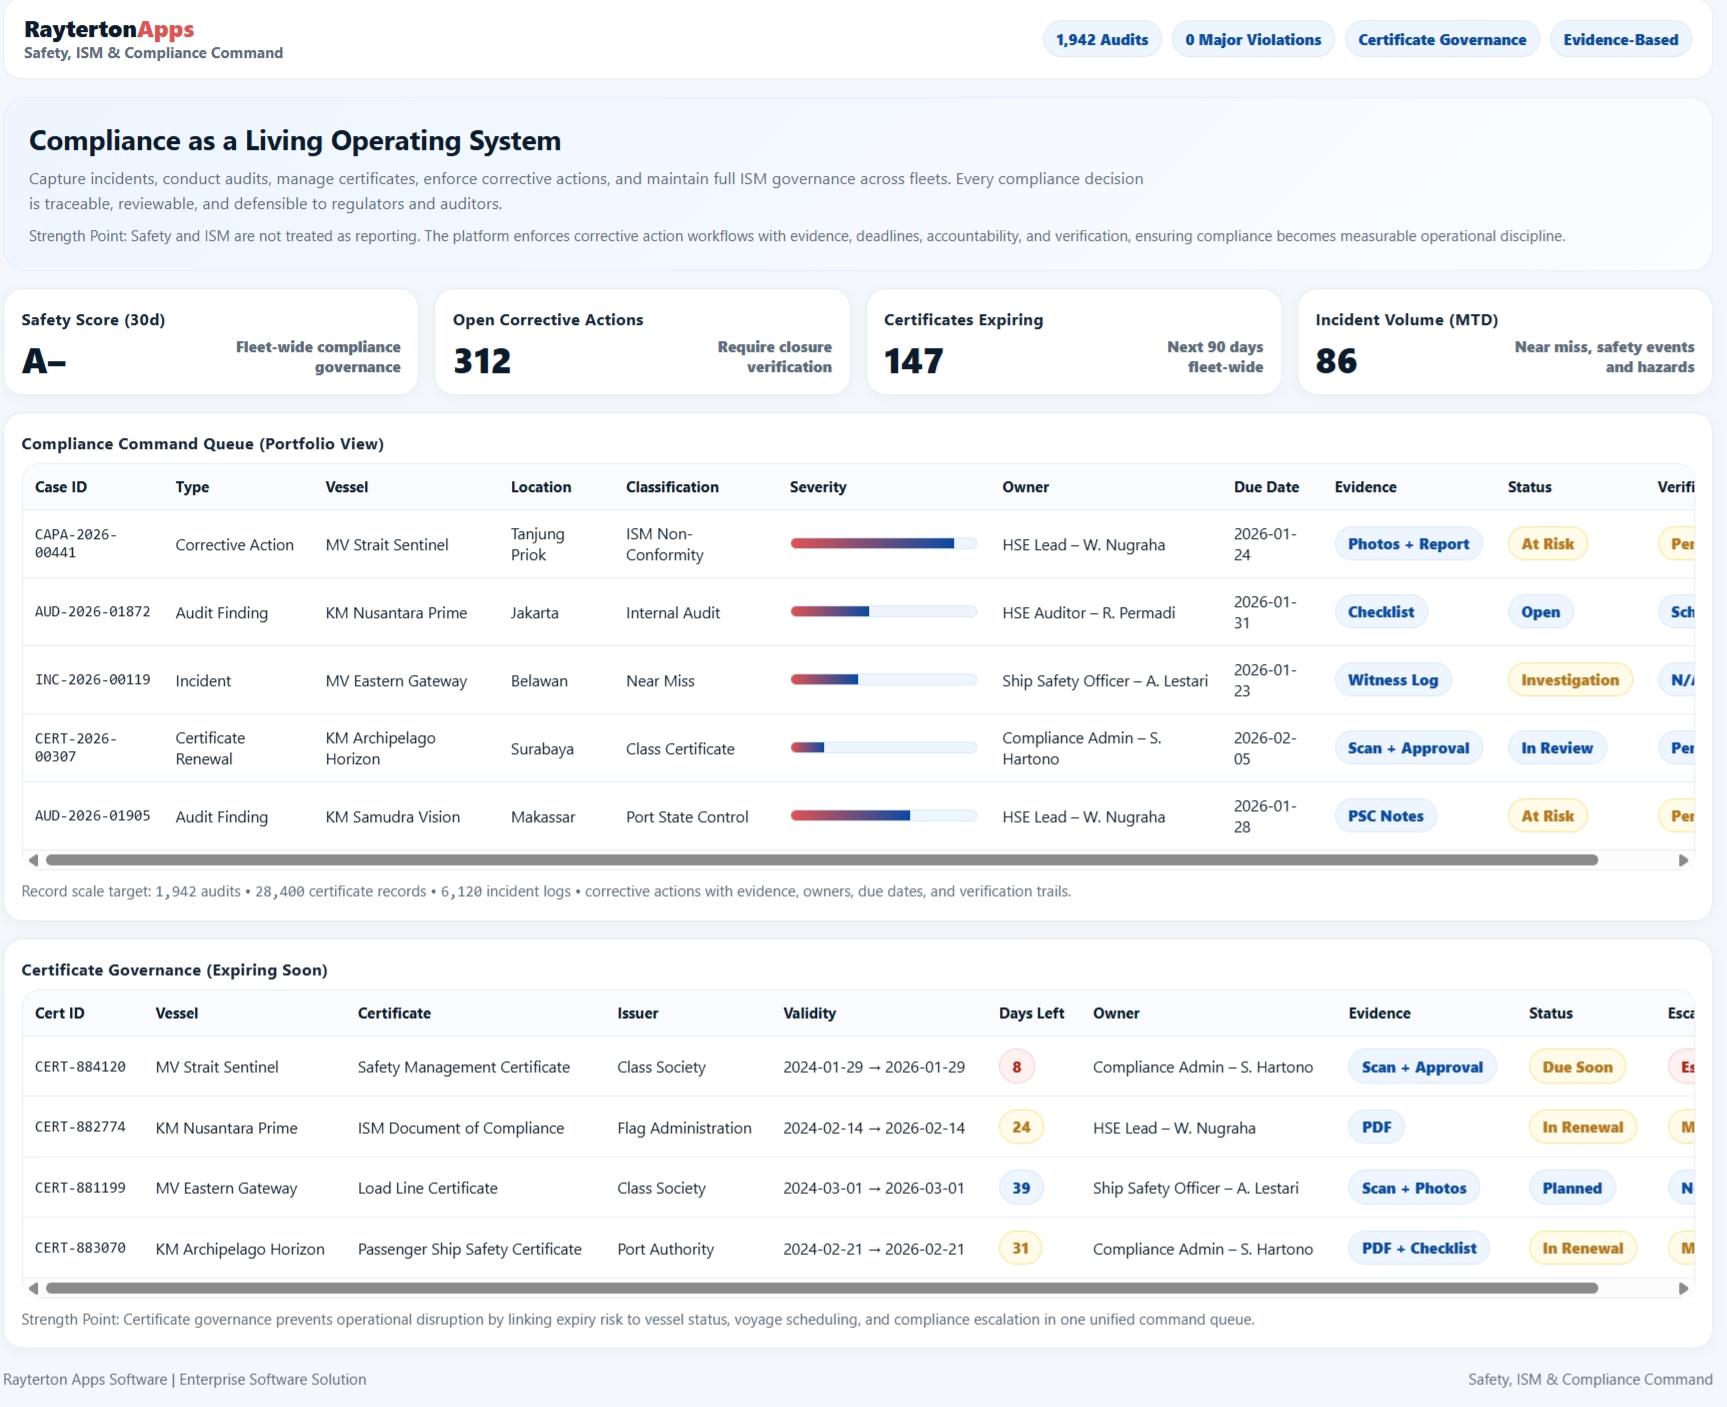
Task: Switch to the Certificate Governance view
Action: pos(1441,39)
